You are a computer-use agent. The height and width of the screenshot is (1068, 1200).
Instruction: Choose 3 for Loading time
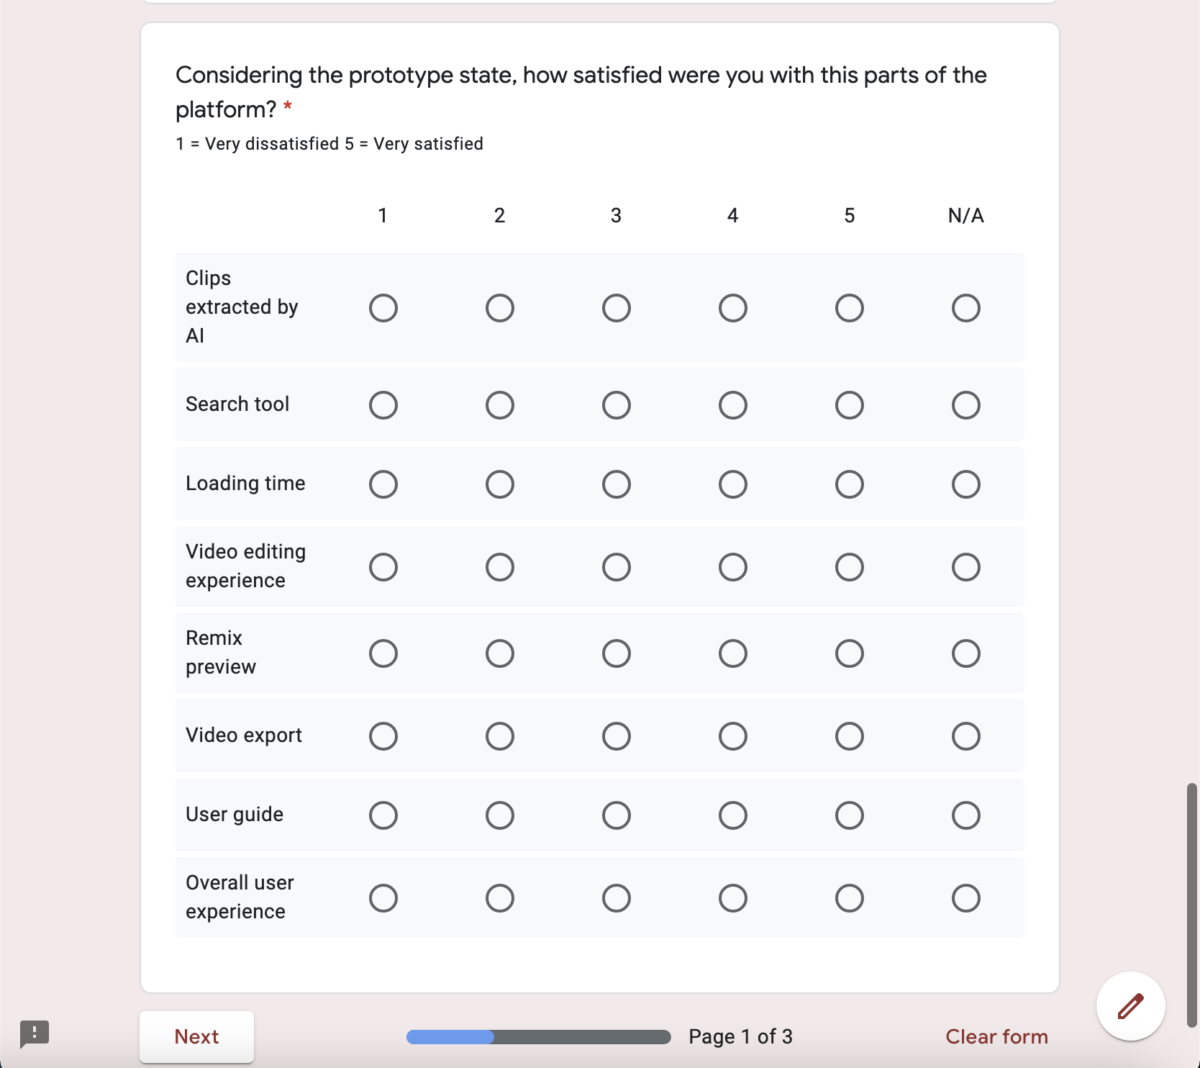[616, 484]
